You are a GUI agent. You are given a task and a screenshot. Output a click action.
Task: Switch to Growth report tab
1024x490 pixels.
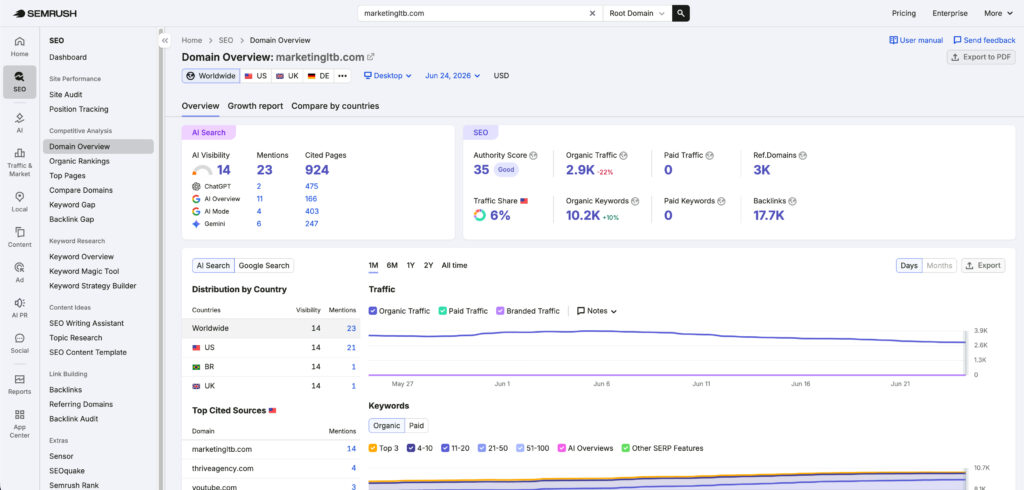click(x=255, y=106)
